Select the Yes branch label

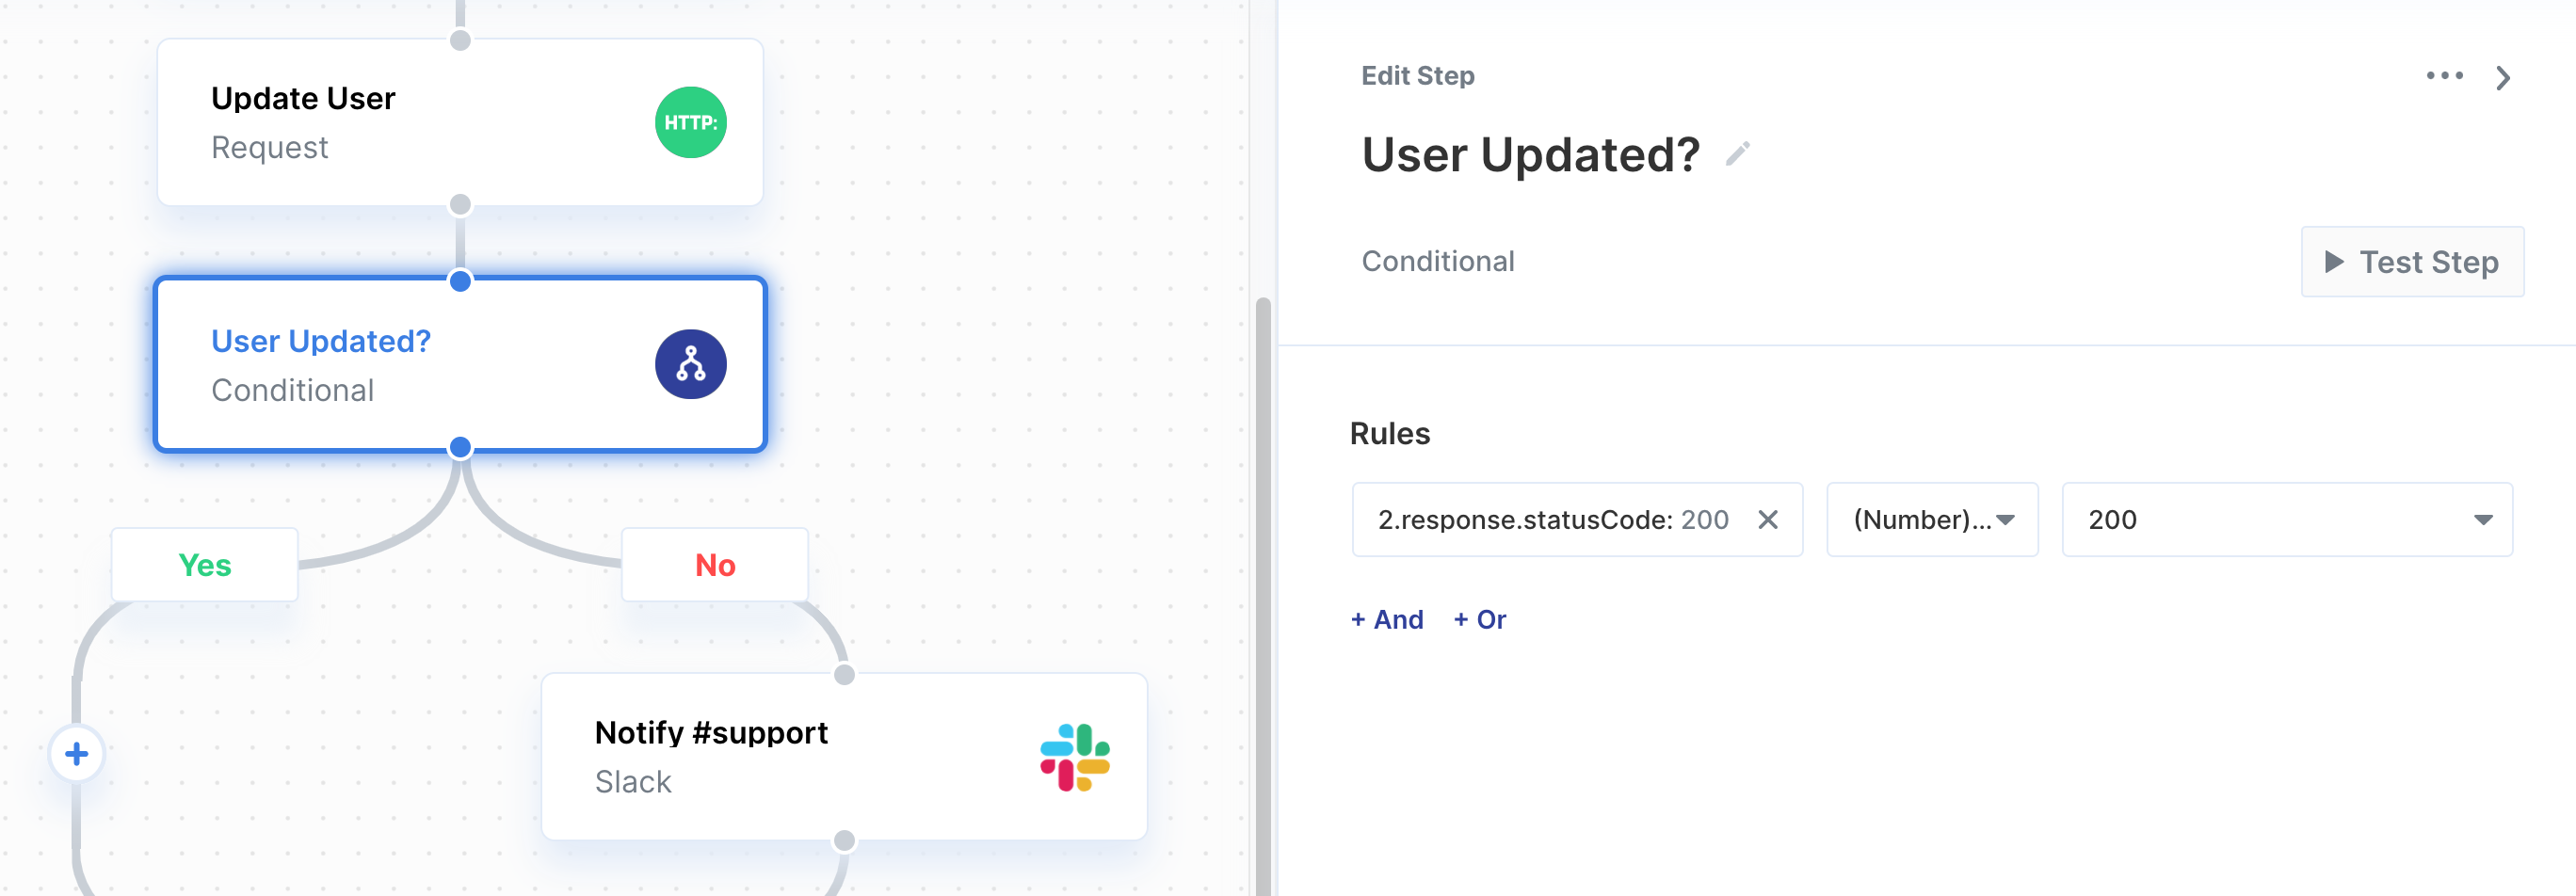205,565
